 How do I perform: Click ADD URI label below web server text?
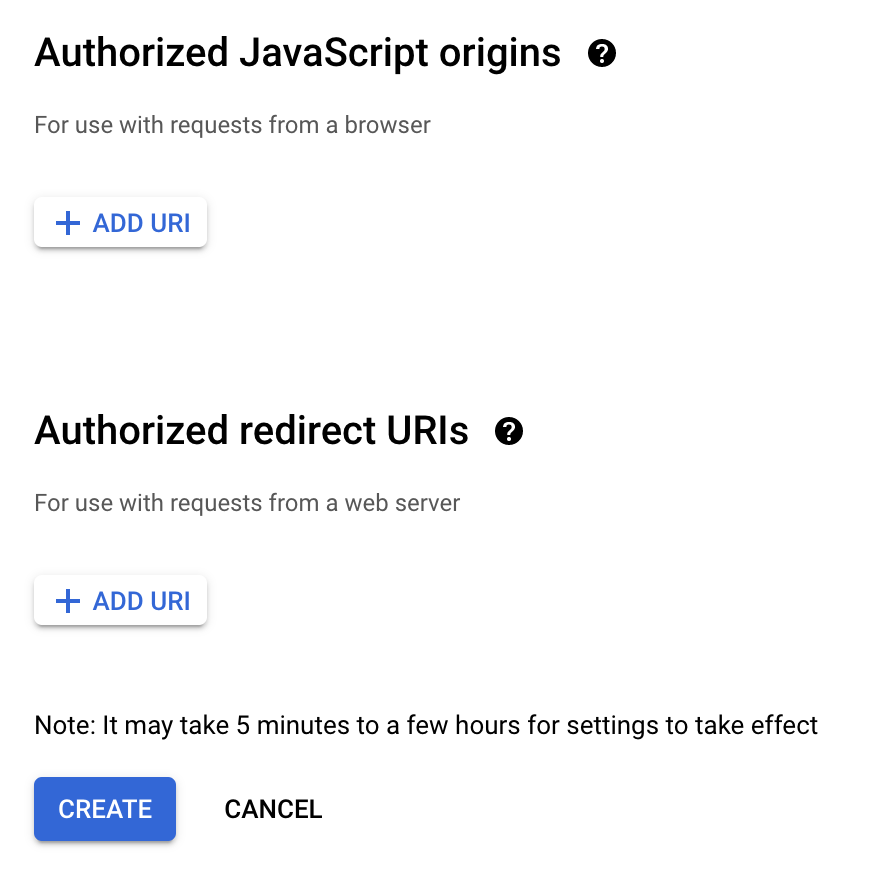(141, 601)
